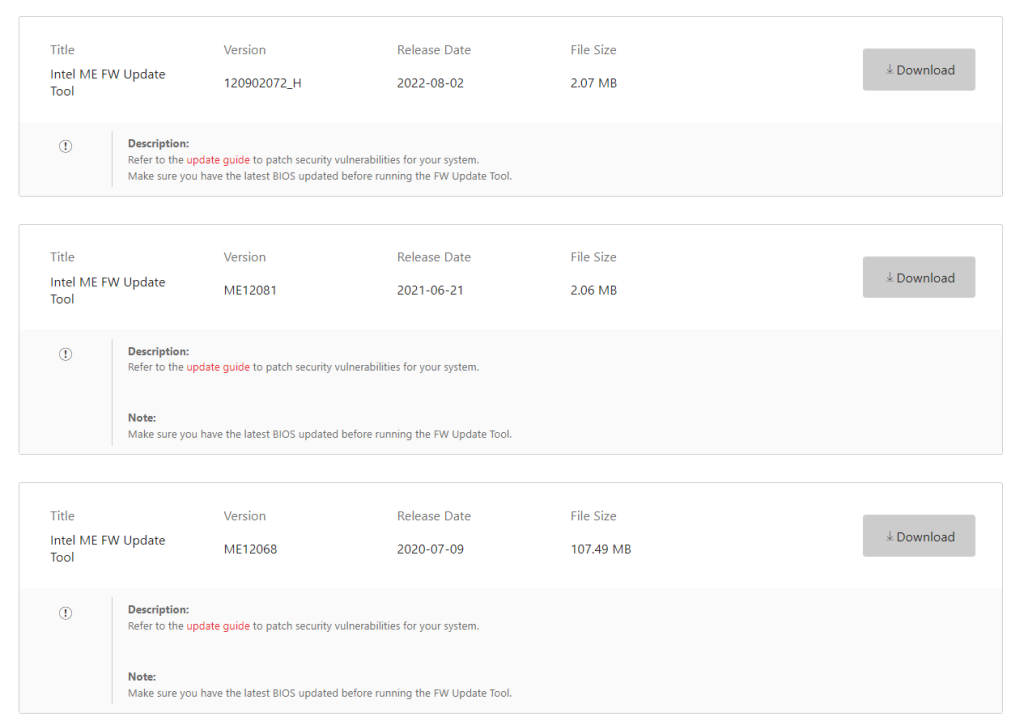The height and width of the screenshot is (721, 1024).
Task: Click info icon in 120902072_H description
Action: (x=66, y=146)
